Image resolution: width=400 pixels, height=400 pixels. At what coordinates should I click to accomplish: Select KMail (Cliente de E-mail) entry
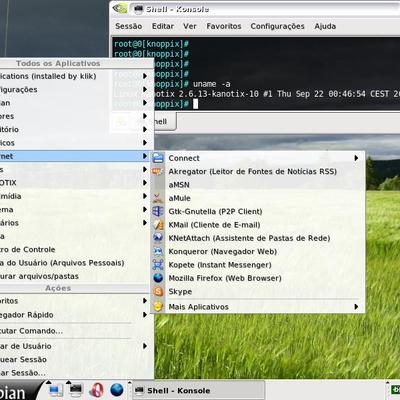[258, 225]
